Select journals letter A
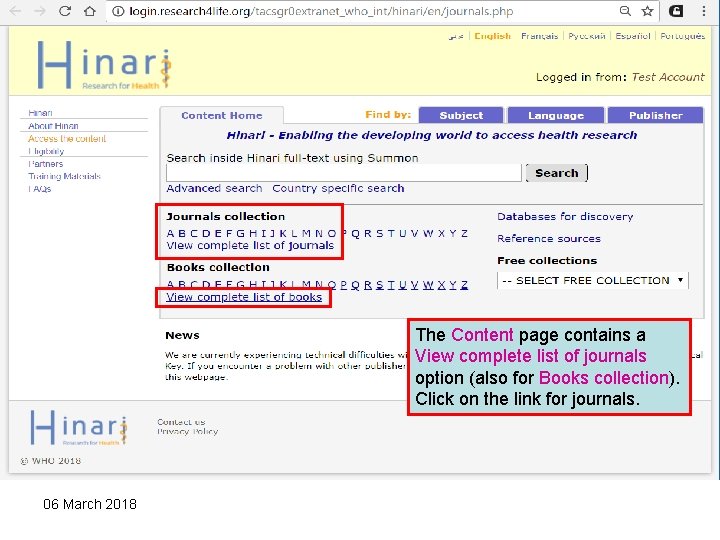 [x=170, y=233]
